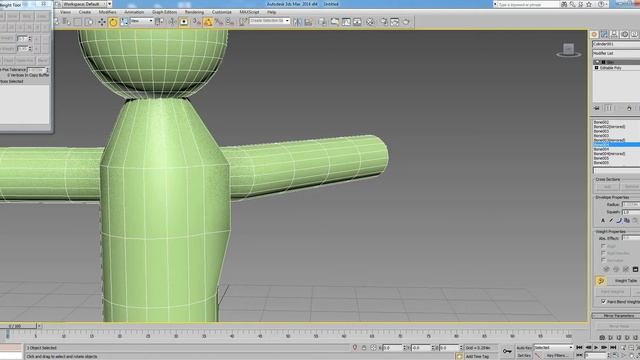Click the Render Production teapot icon
The image size is (640, 360).
tap(406, 22)
